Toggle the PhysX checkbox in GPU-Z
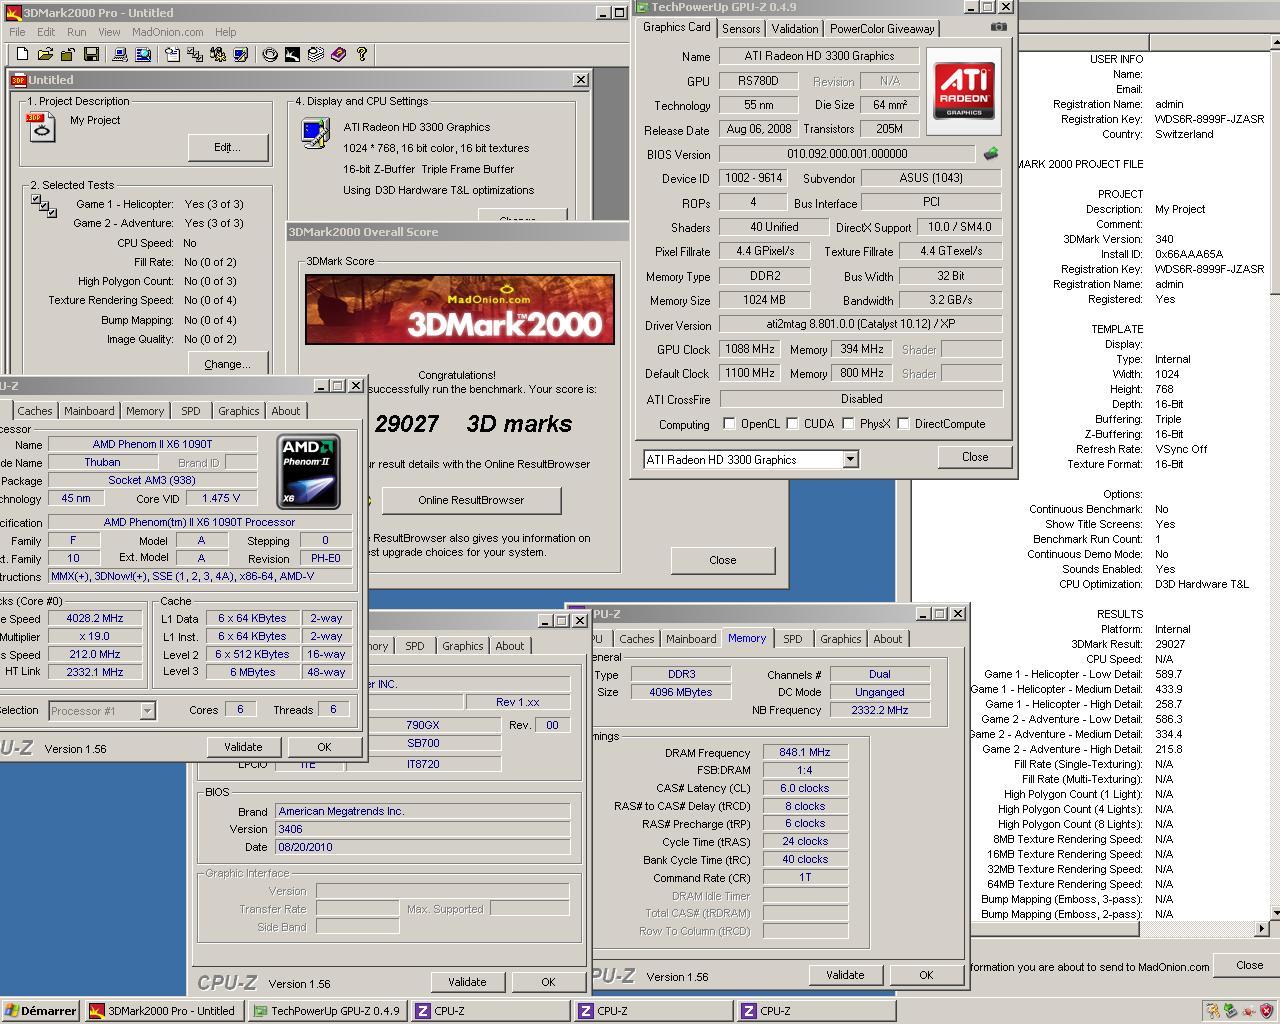Image resolution: width=1280 pixels, height=1024 pixels. pos(848,424)
